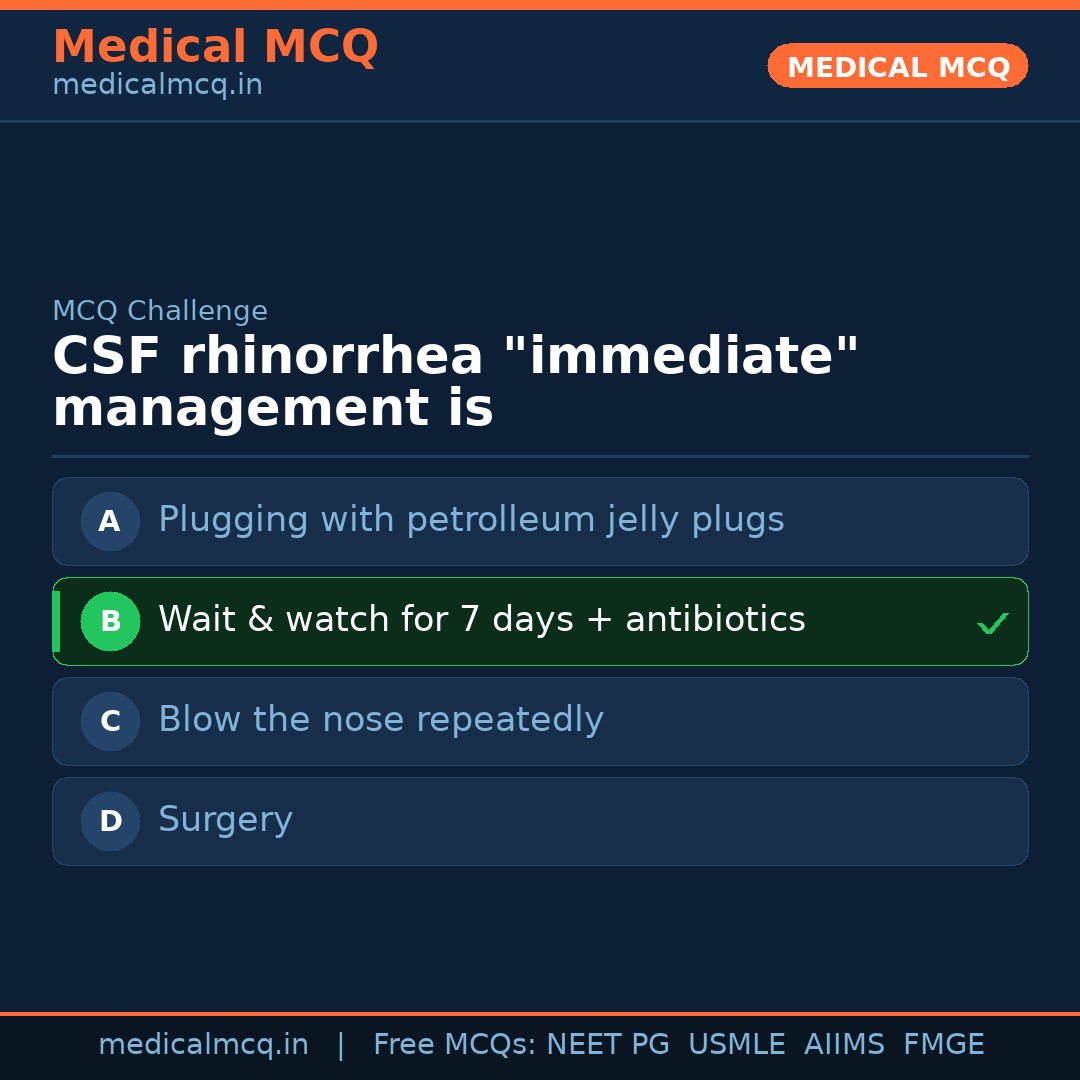Click the MCQ Challenge label
Viewport: 1080px width, 1080px height.
tap(160, 311)
